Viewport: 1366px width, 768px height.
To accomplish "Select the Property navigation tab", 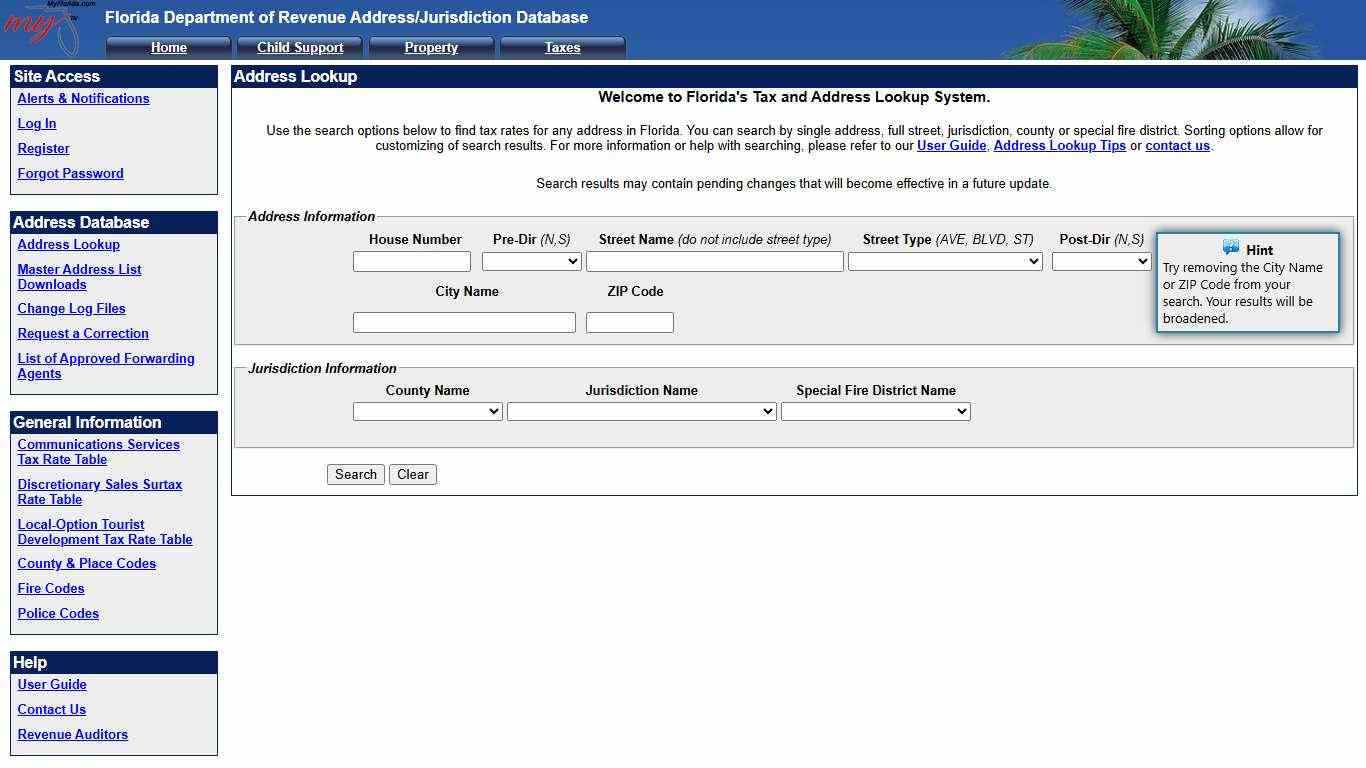I will tap(431, 47).
